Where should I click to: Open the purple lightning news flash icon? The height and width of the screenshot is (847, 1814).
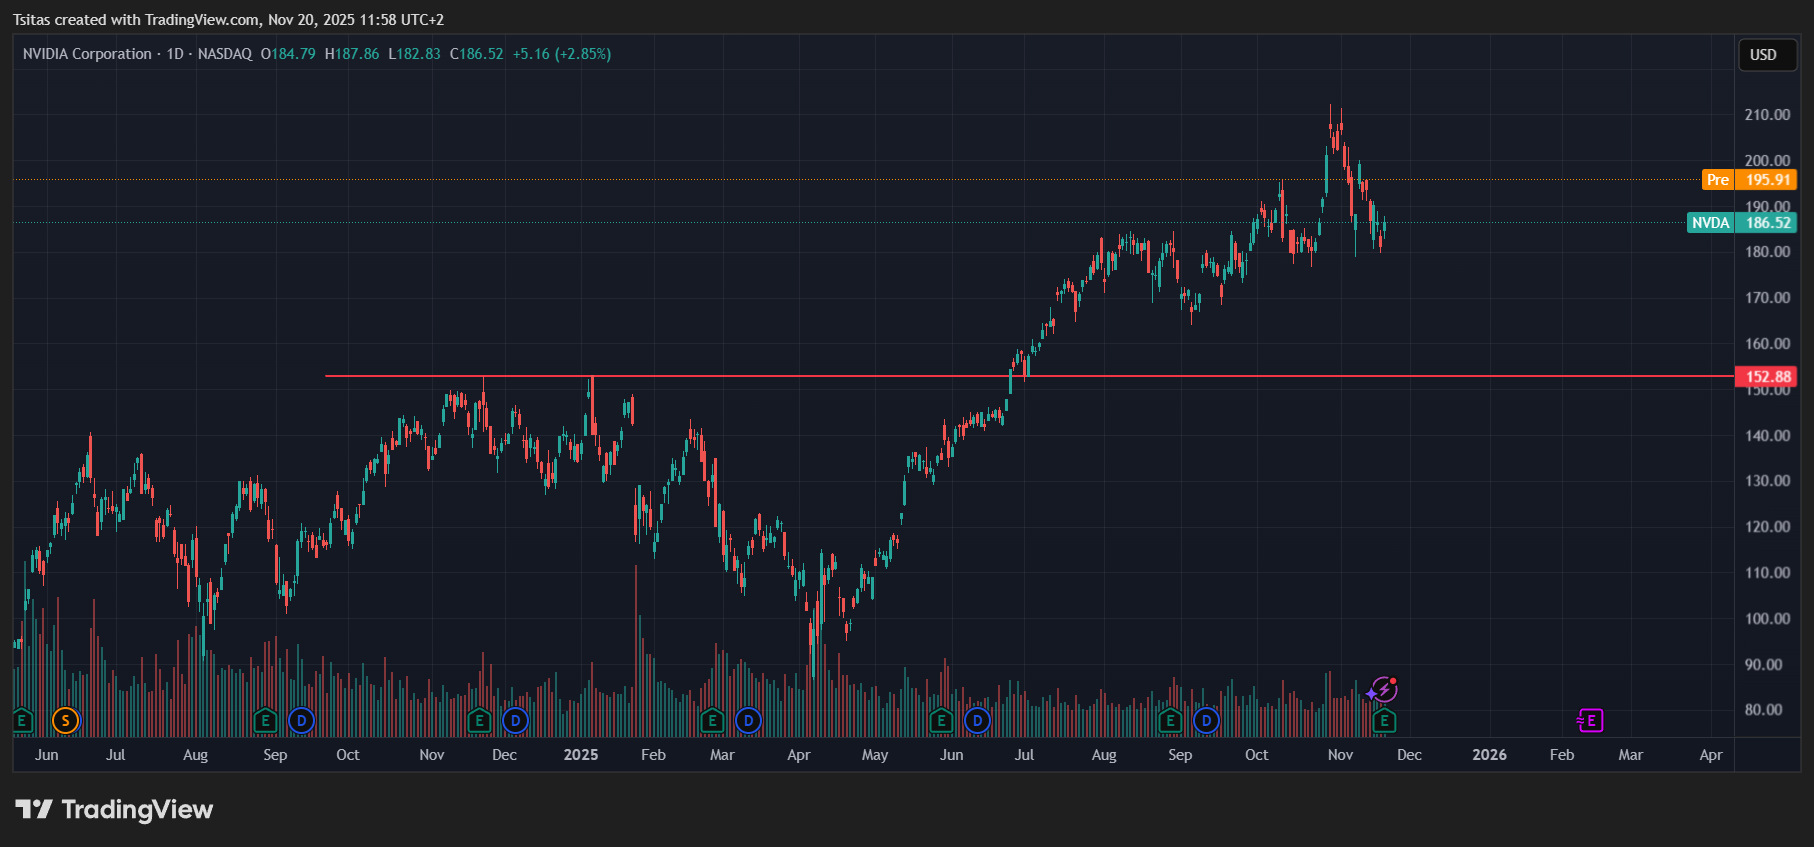(1383, 689)
